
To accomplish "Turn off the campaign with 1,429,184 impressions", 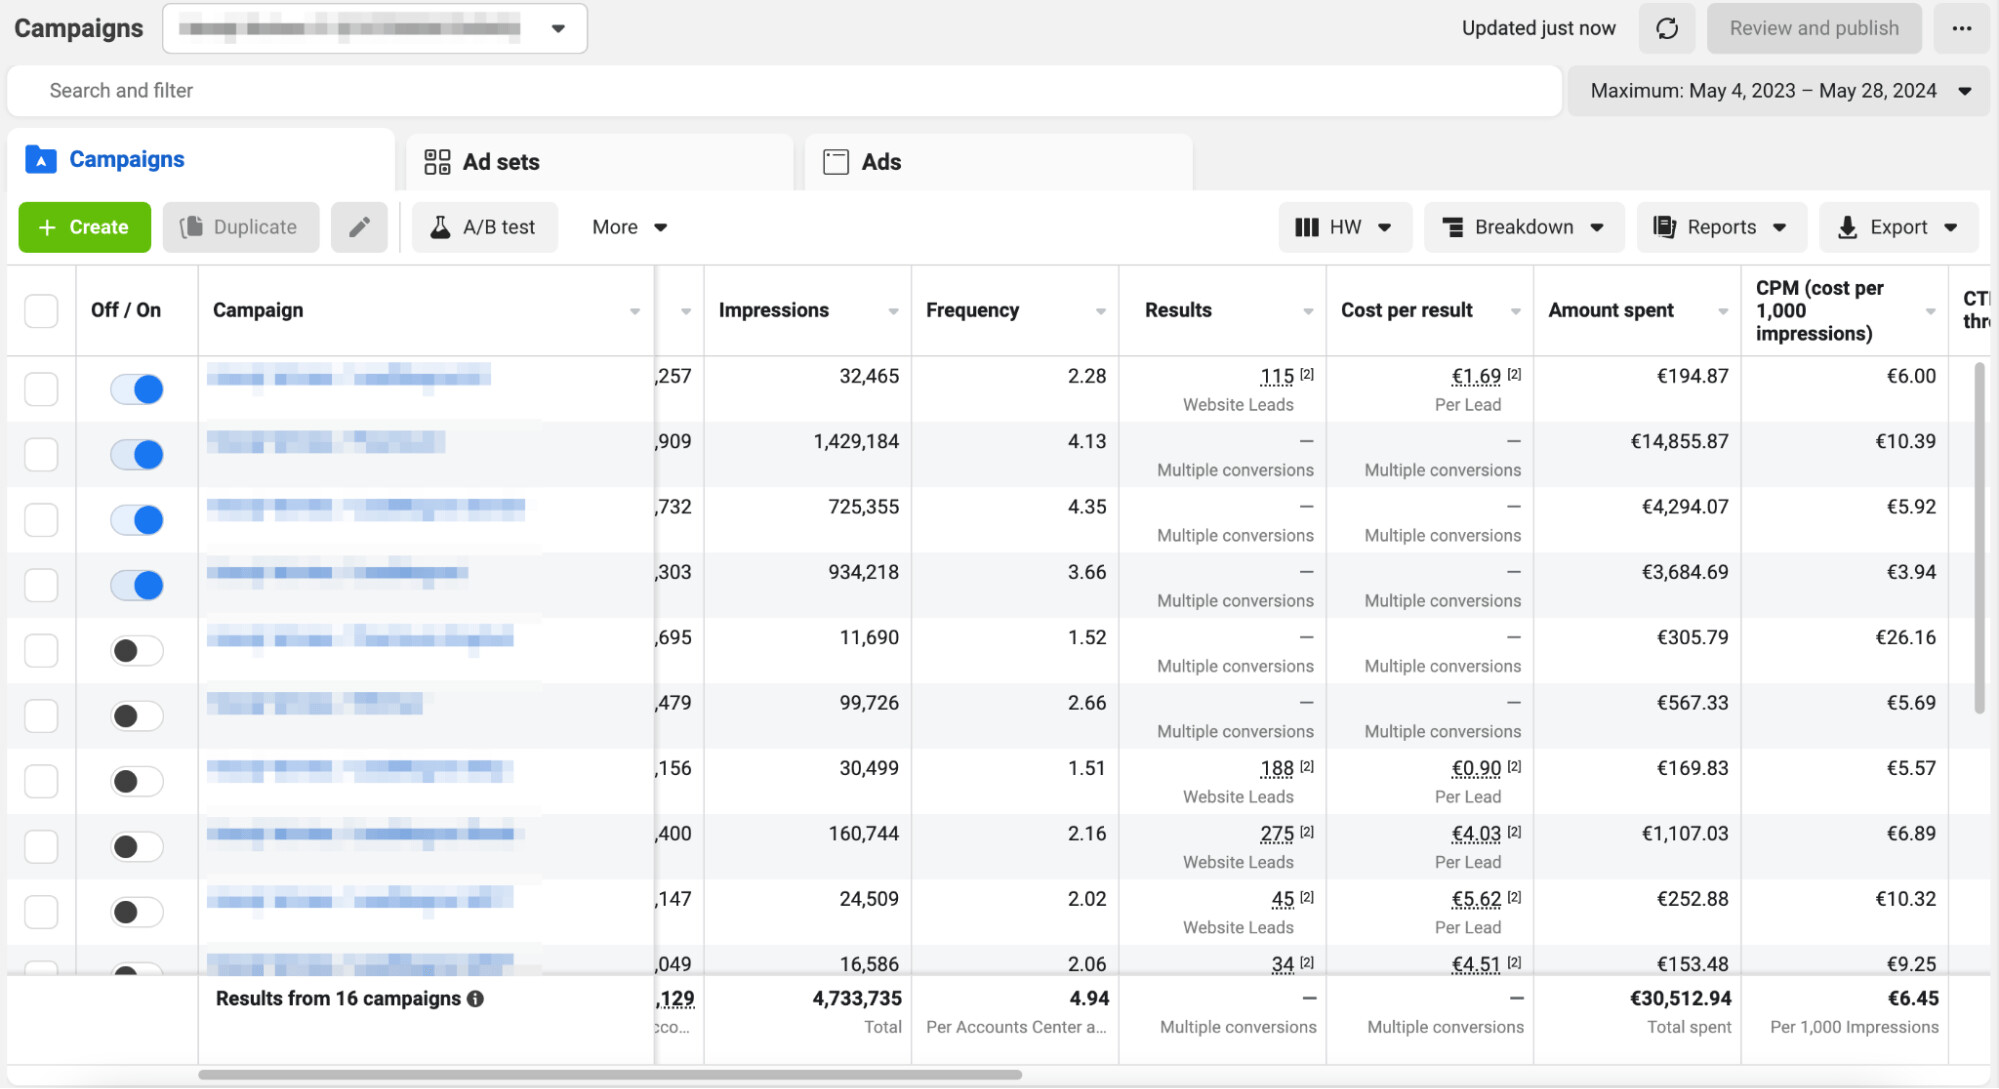I will pyautogui.click(x=137, y=454).
